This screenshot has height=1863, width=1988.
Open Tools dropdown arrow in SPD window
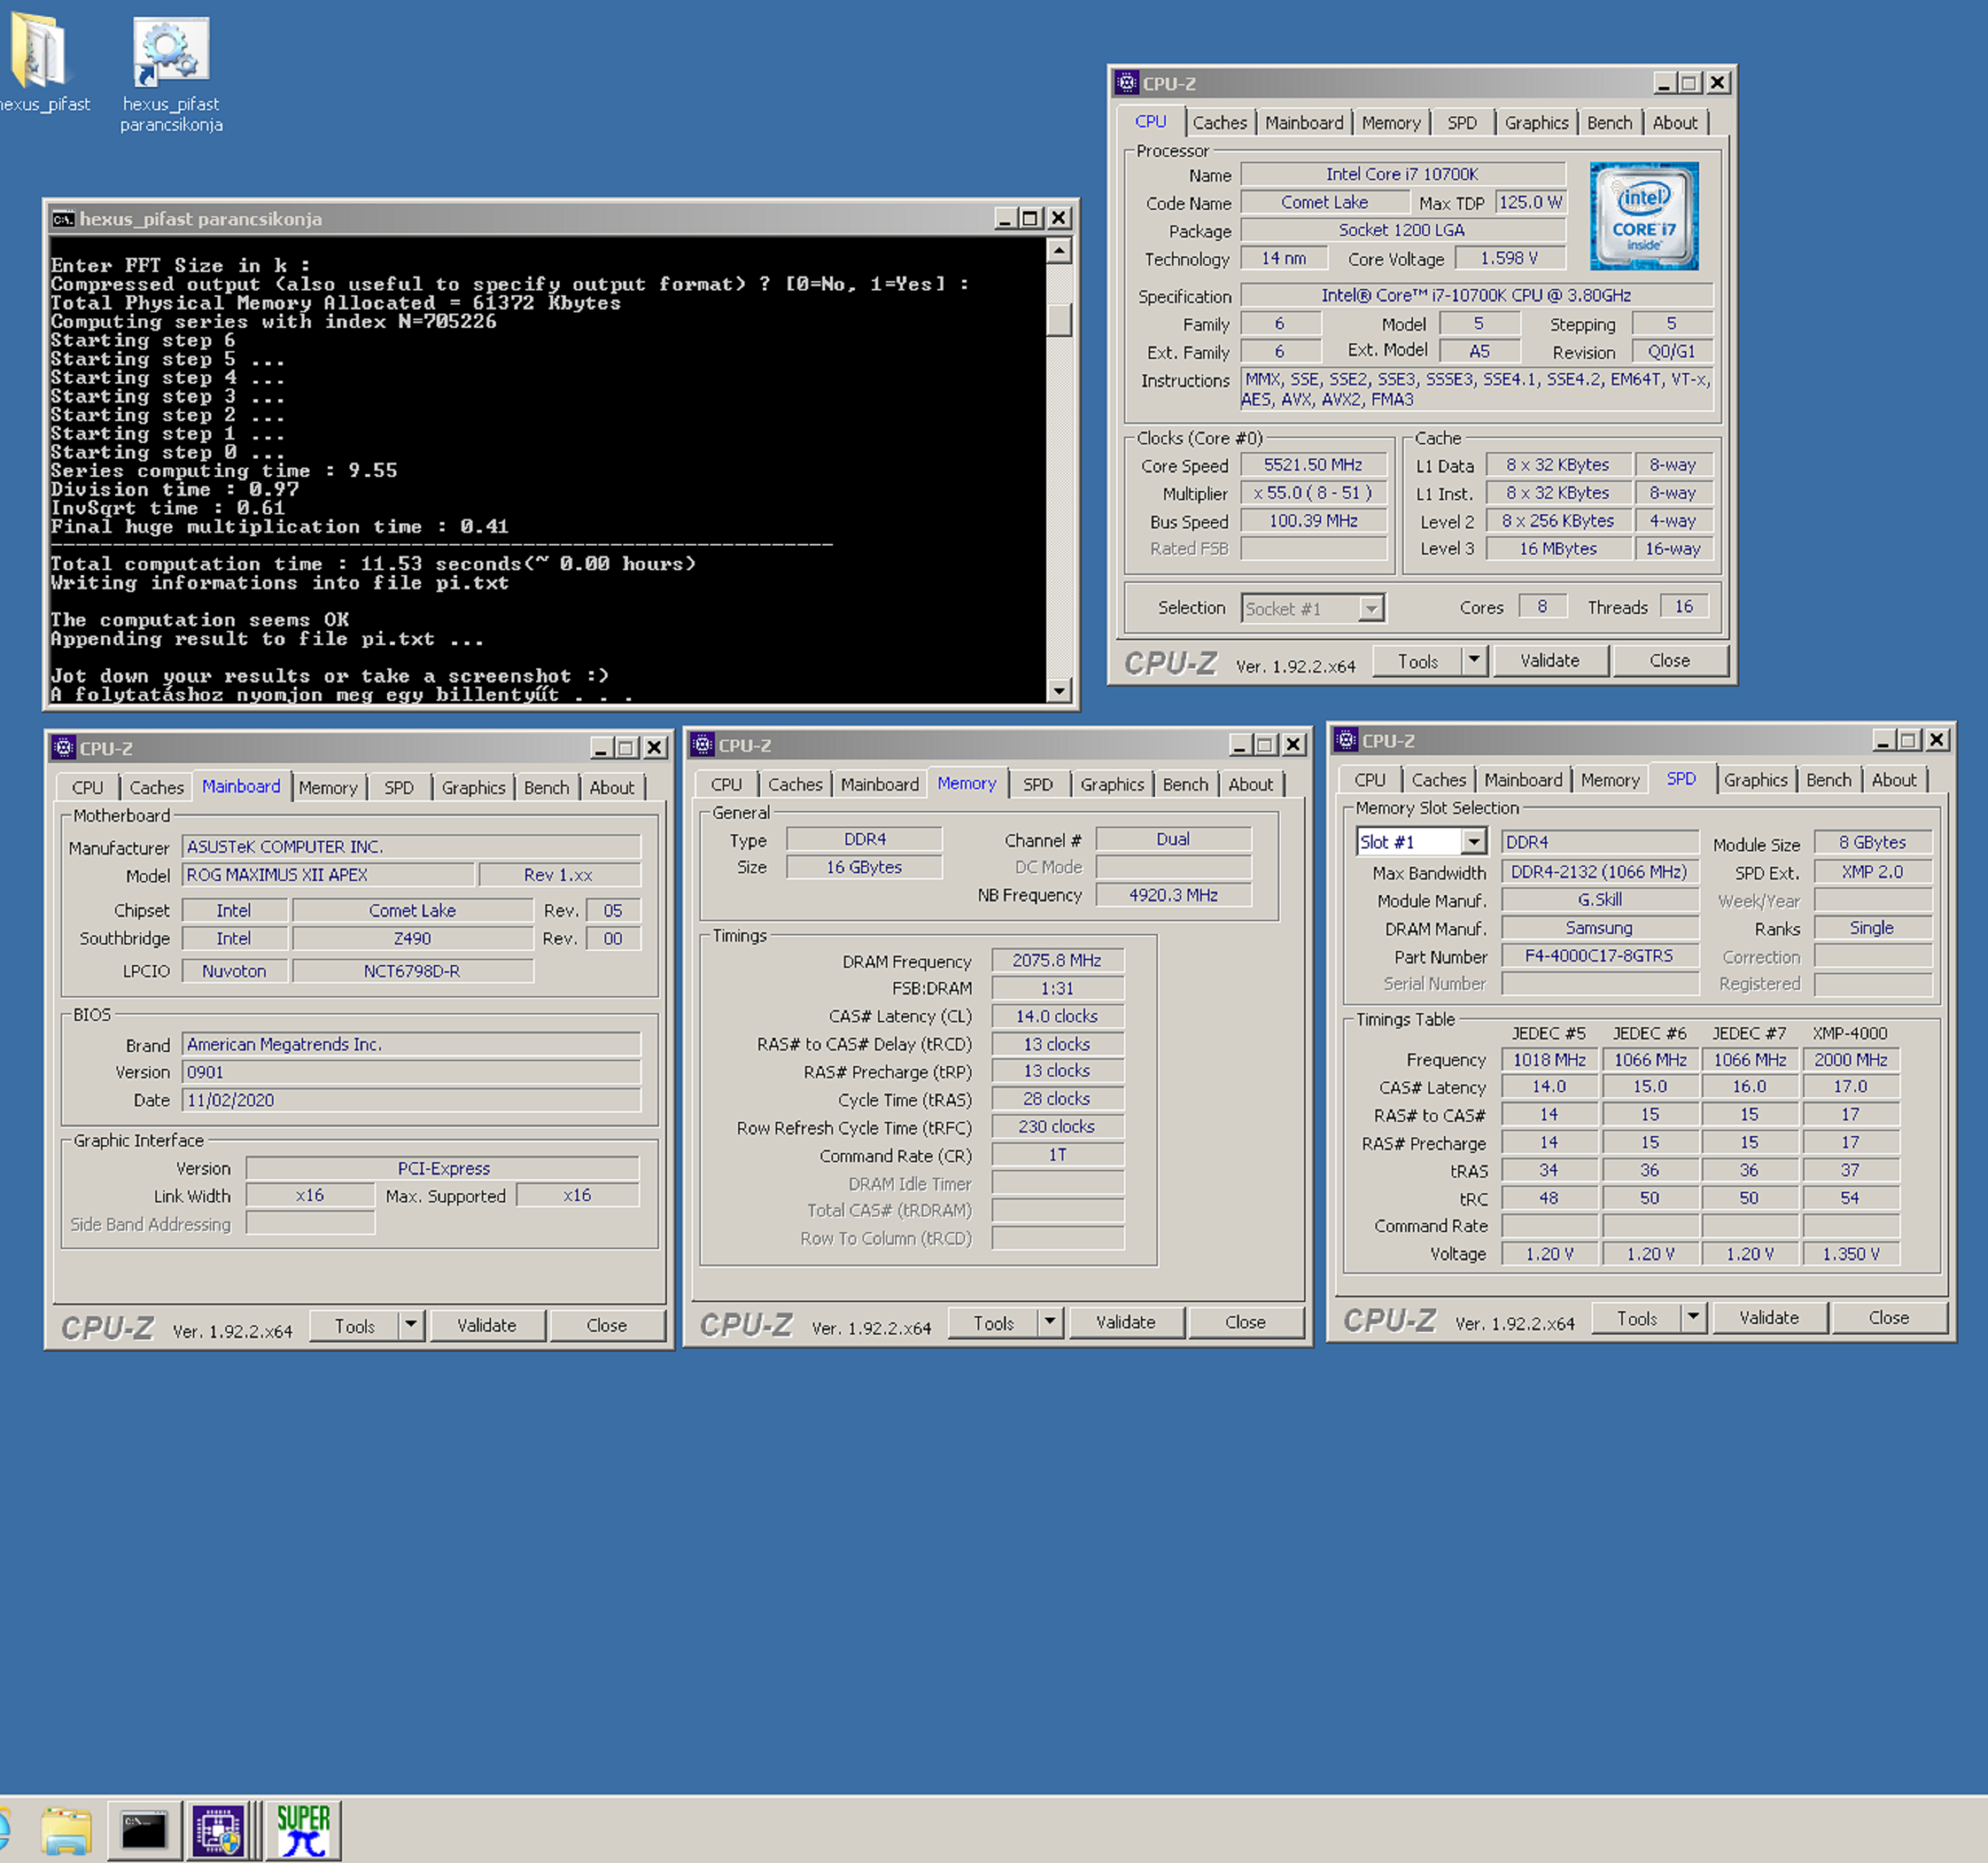[x=1692, y=1318]
